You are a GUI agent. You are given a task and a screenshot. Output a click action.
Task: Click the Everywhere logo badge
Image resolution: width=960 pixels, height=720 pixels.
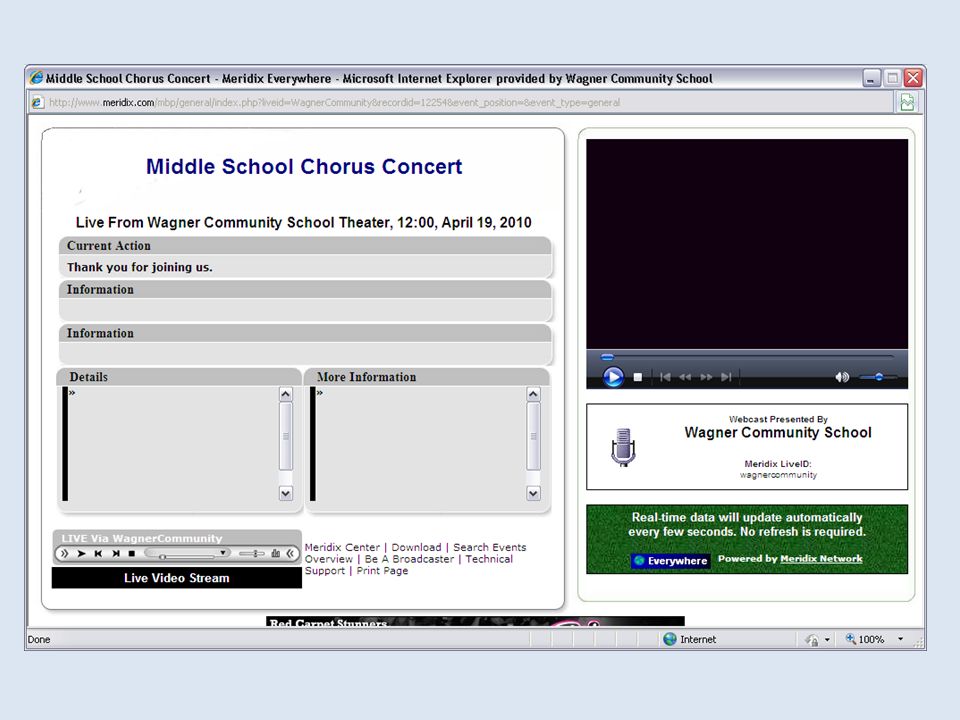(671, 560)
